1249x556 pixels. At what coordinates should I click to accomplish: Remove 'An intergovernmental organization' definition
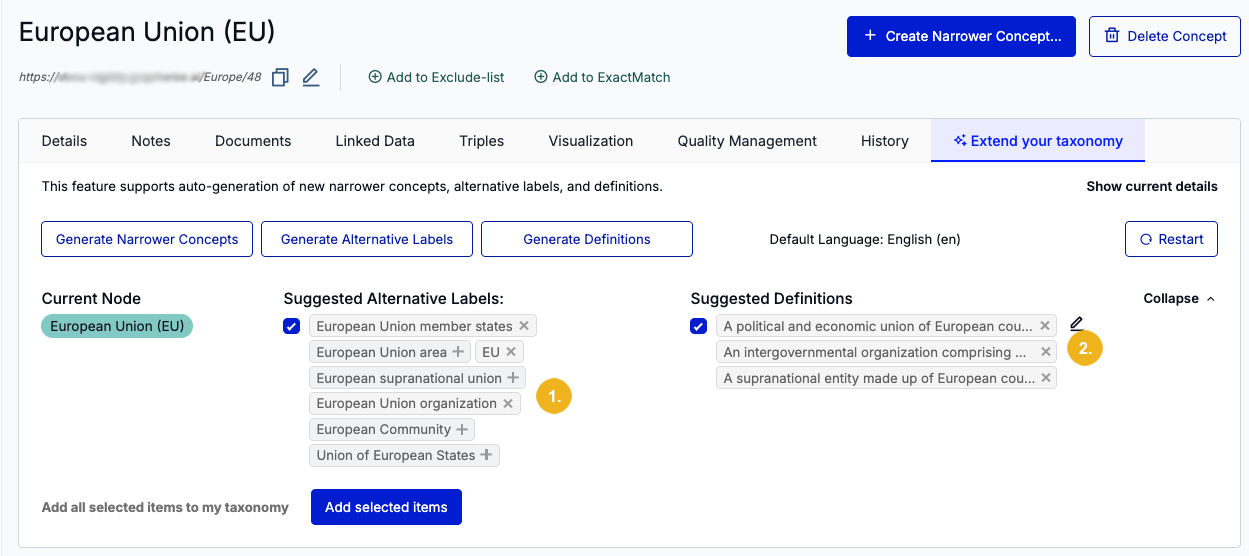[x=1045, y=352]
